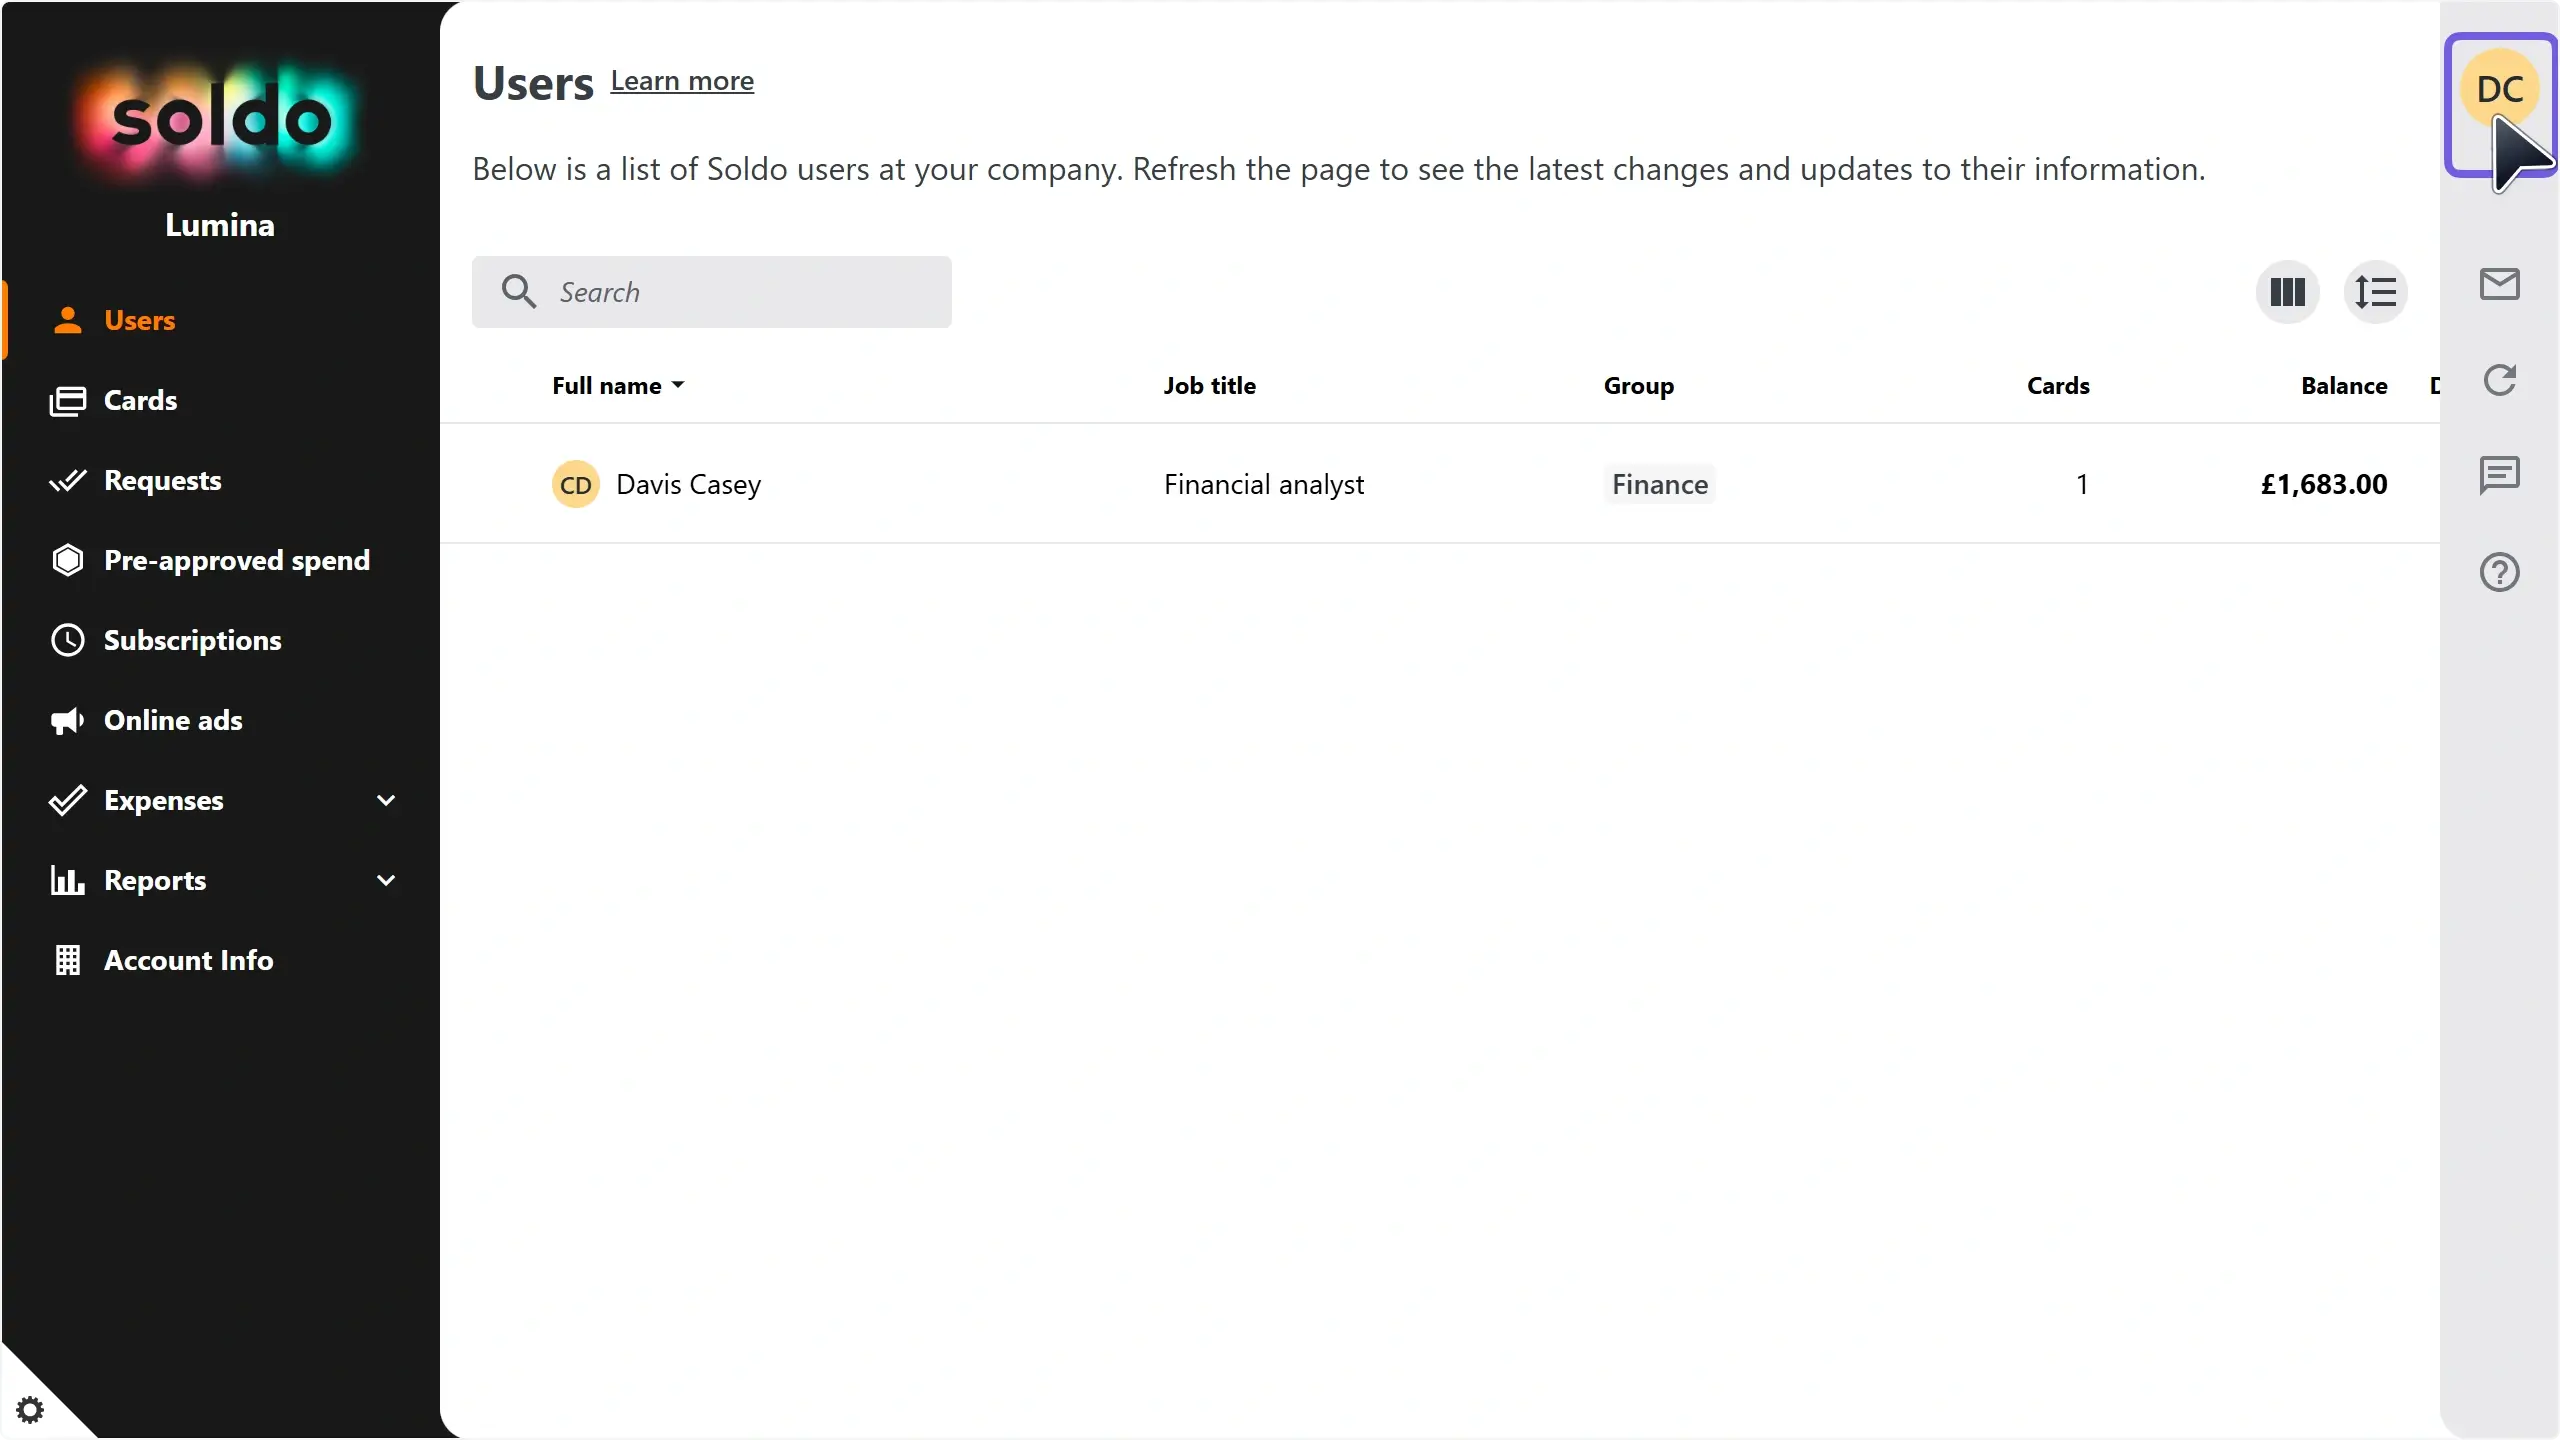Open the Davis Casey user row

[x=688, y=484]
